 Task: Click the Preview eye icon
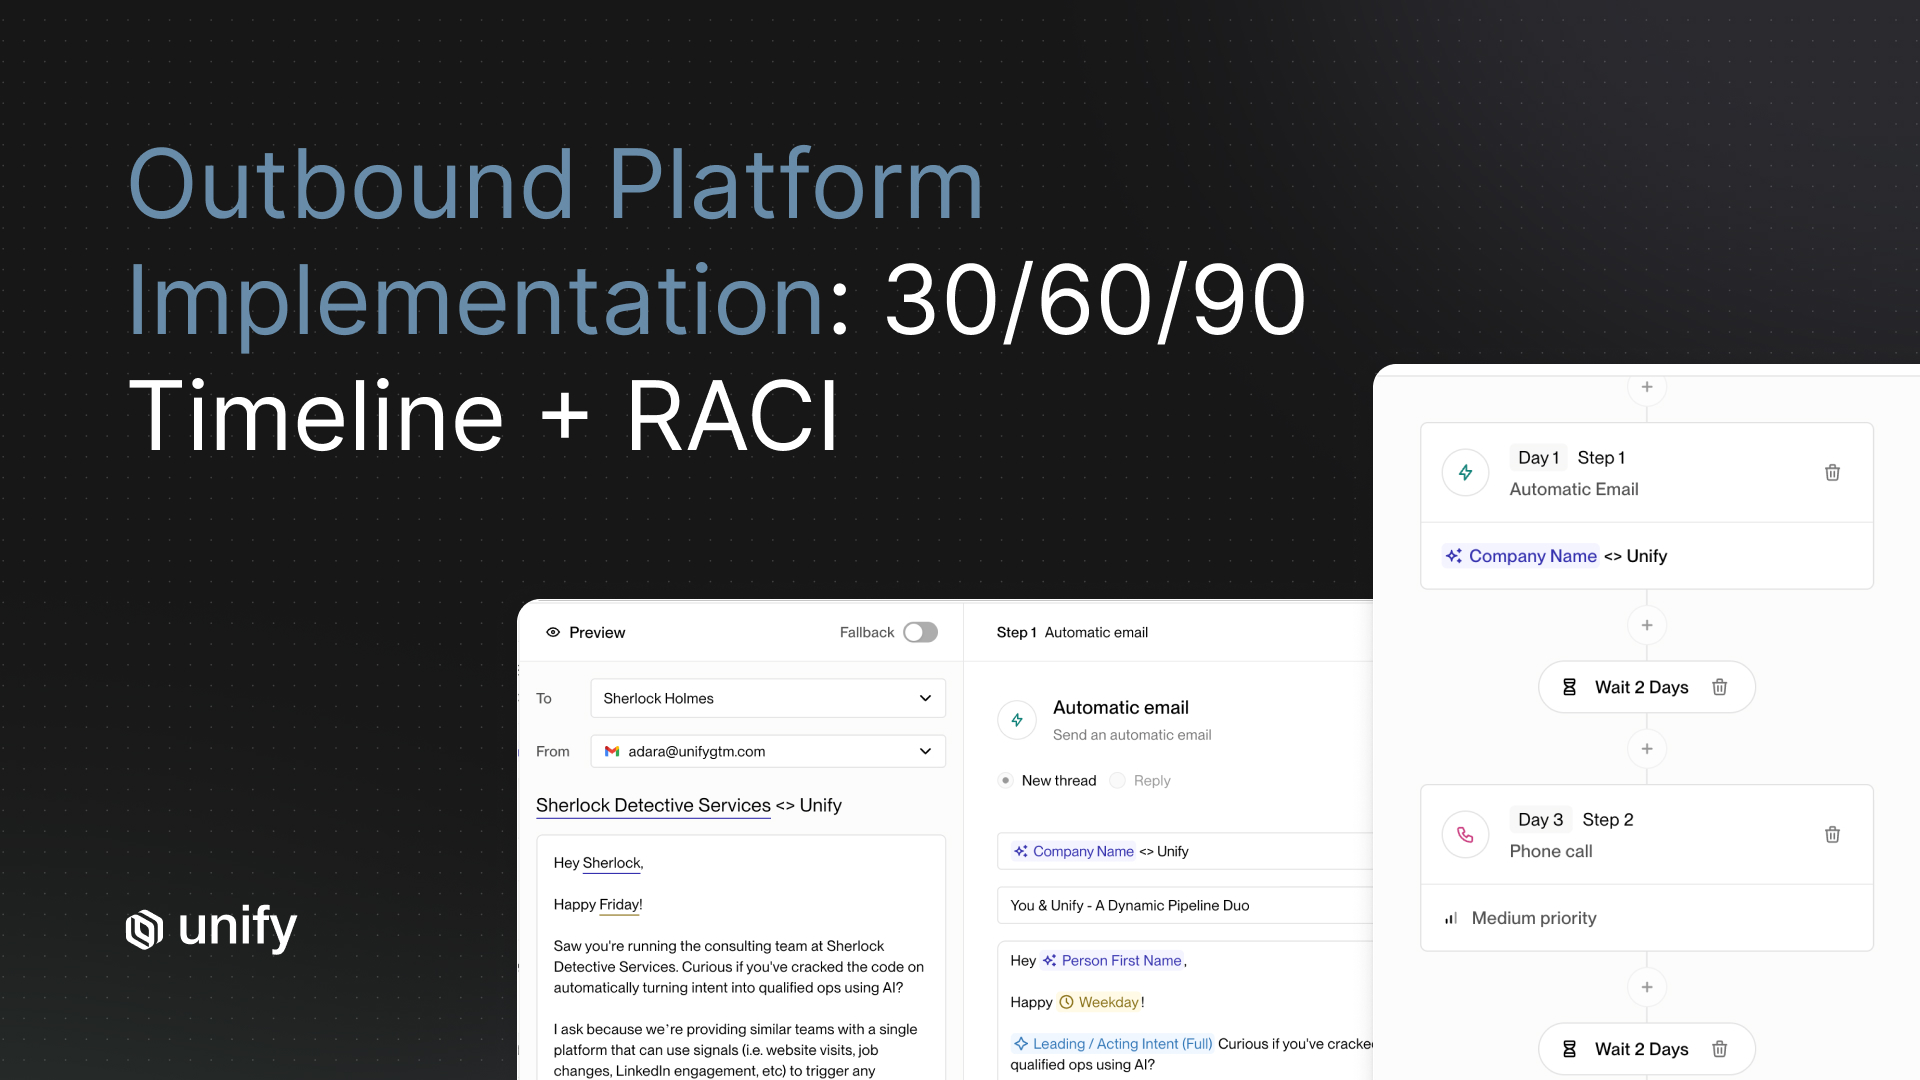pos(553,632)
